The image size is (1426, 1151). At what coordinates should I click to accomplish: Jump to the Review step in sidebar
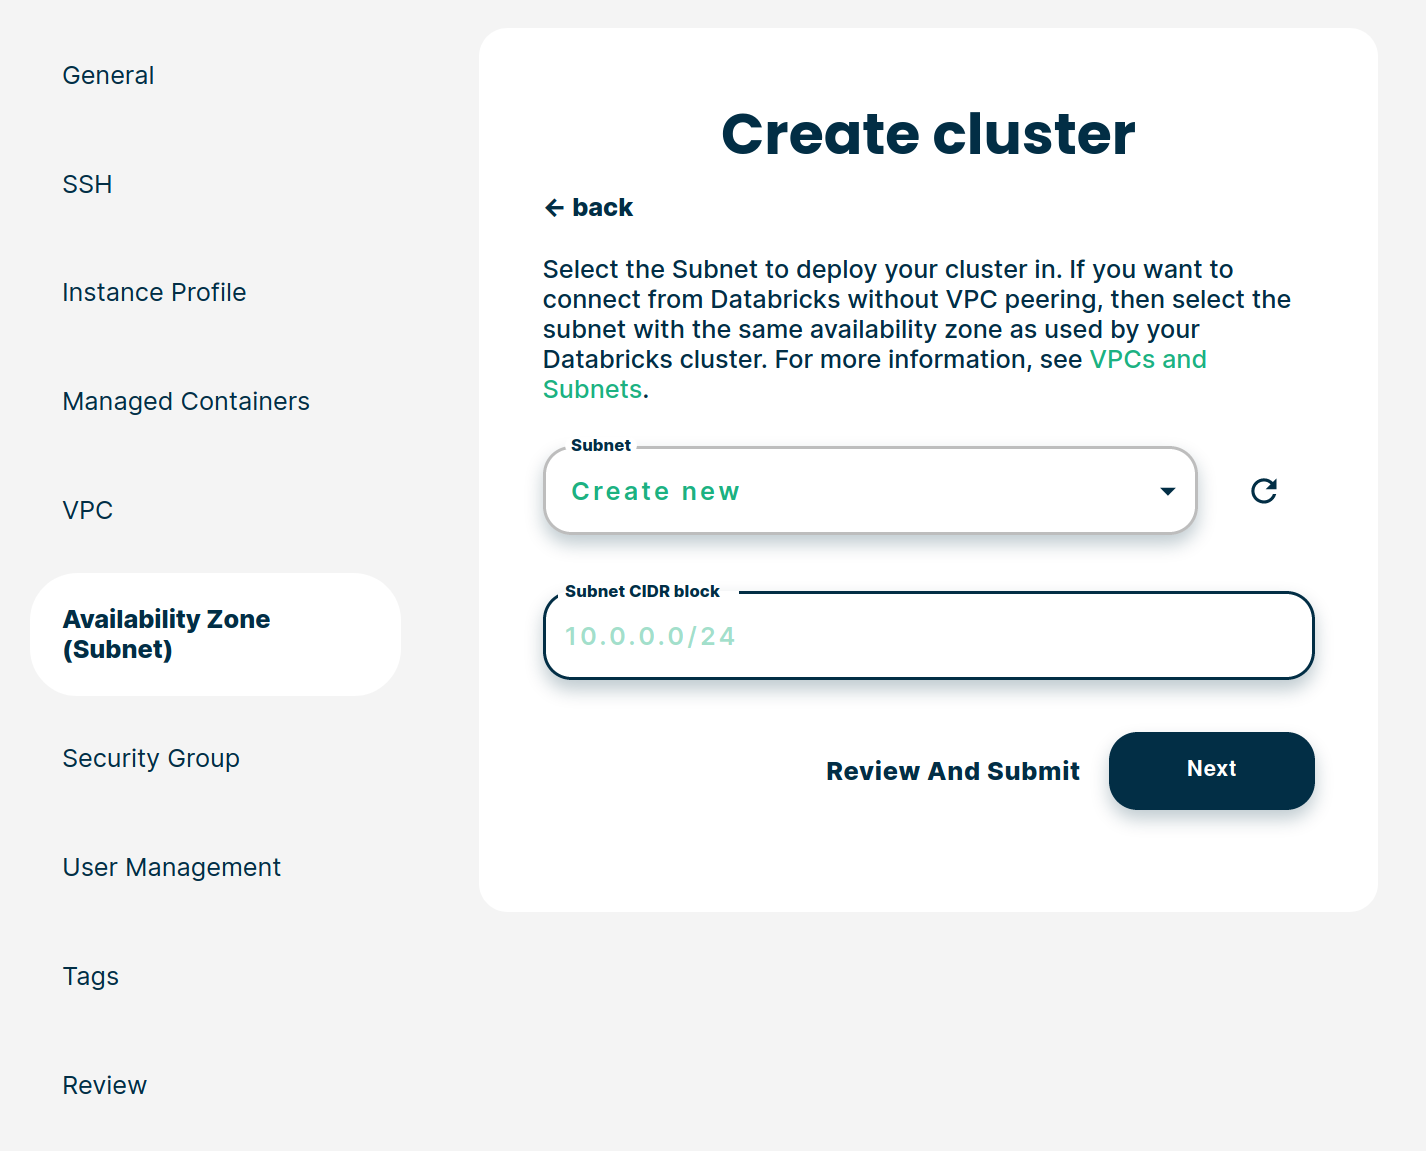(105, 1086)
